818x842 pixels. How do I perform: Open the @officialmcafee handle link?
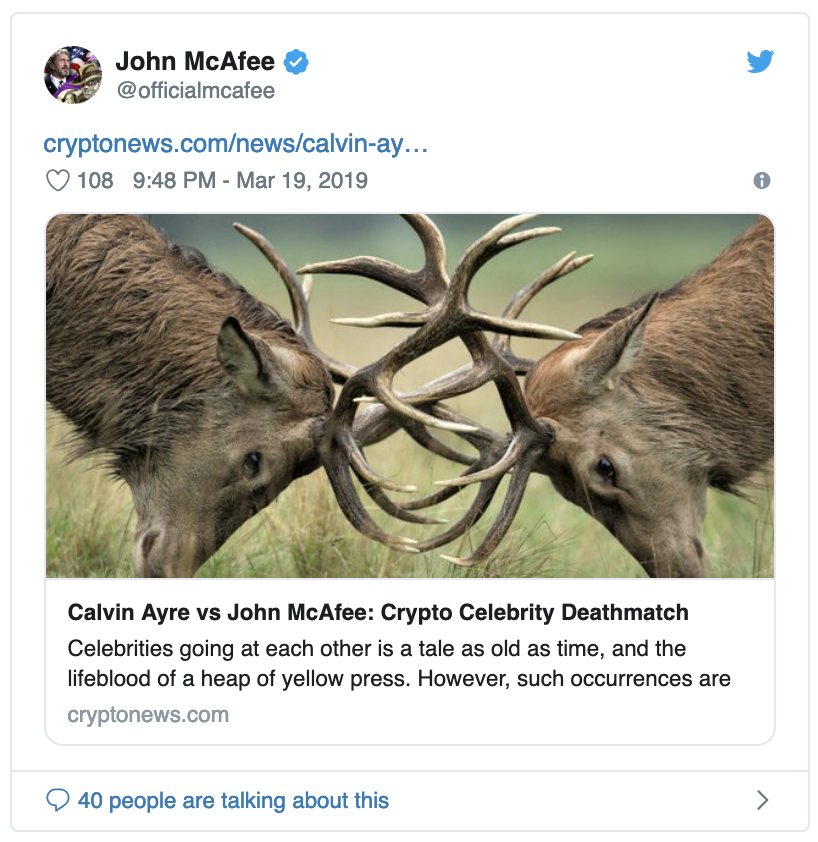point(195,91)
